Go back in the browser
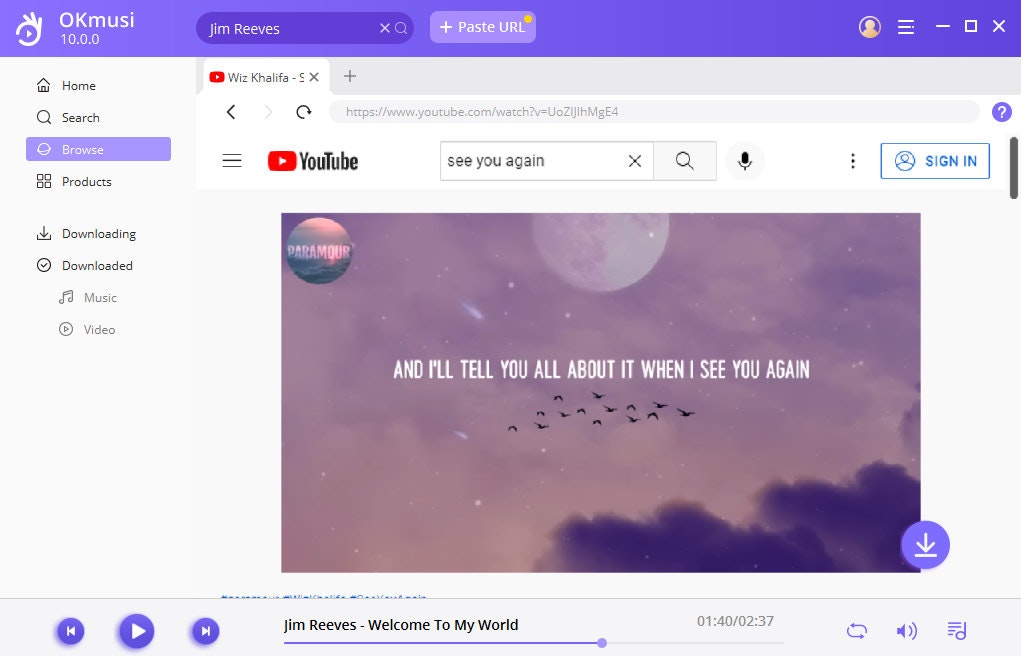 click(231, 112)
